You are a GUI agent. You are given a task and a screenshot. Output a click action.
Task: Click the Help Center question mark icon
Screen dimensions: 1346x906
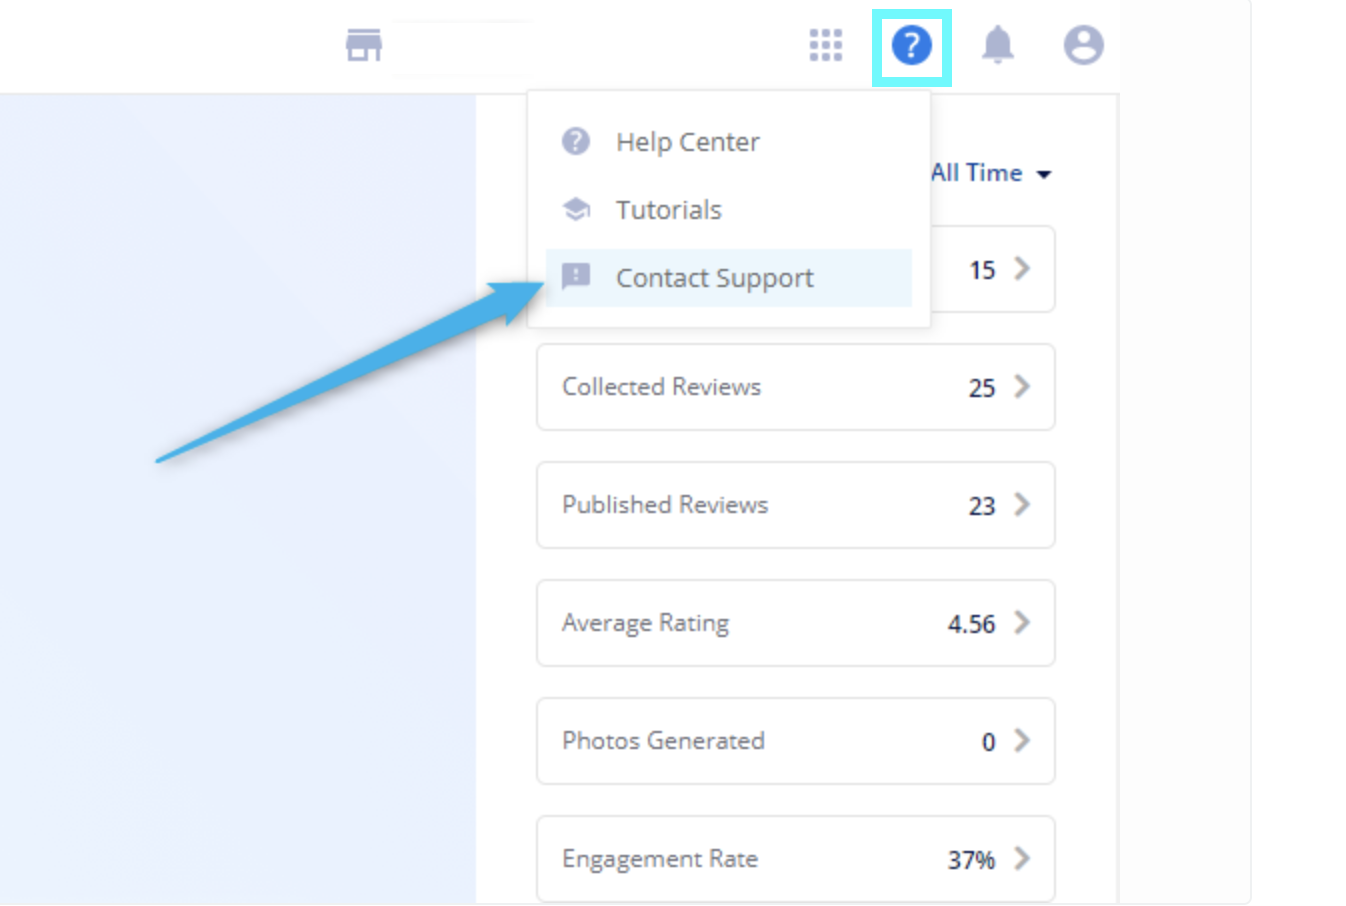pos(576,141)
